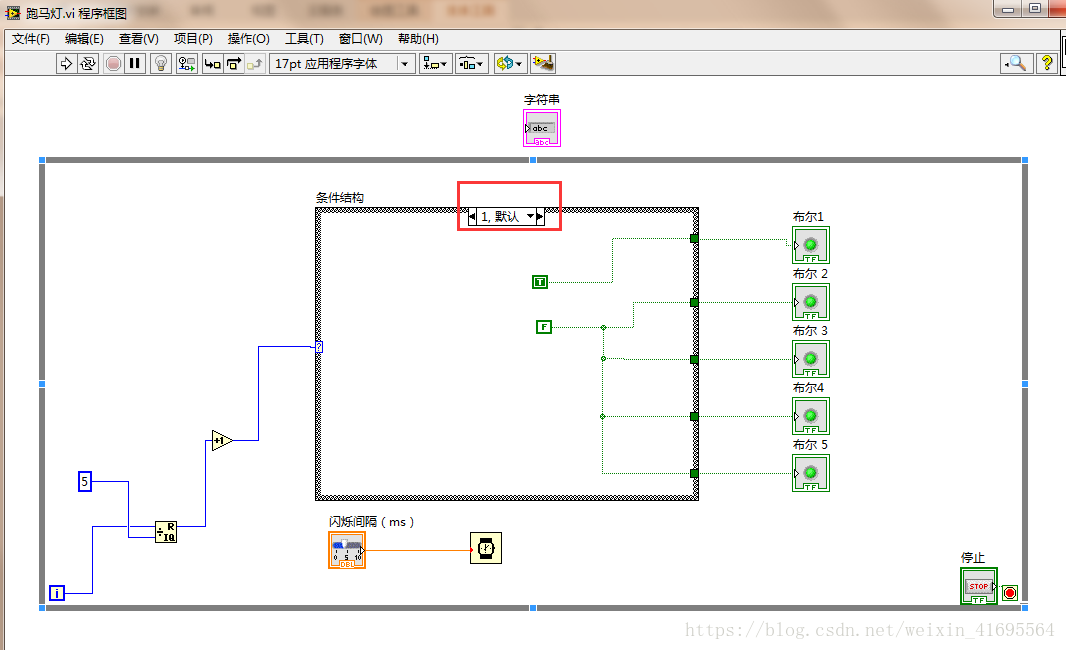
Task: Toggle Retain Wire Values button
Action: (187, 63)
